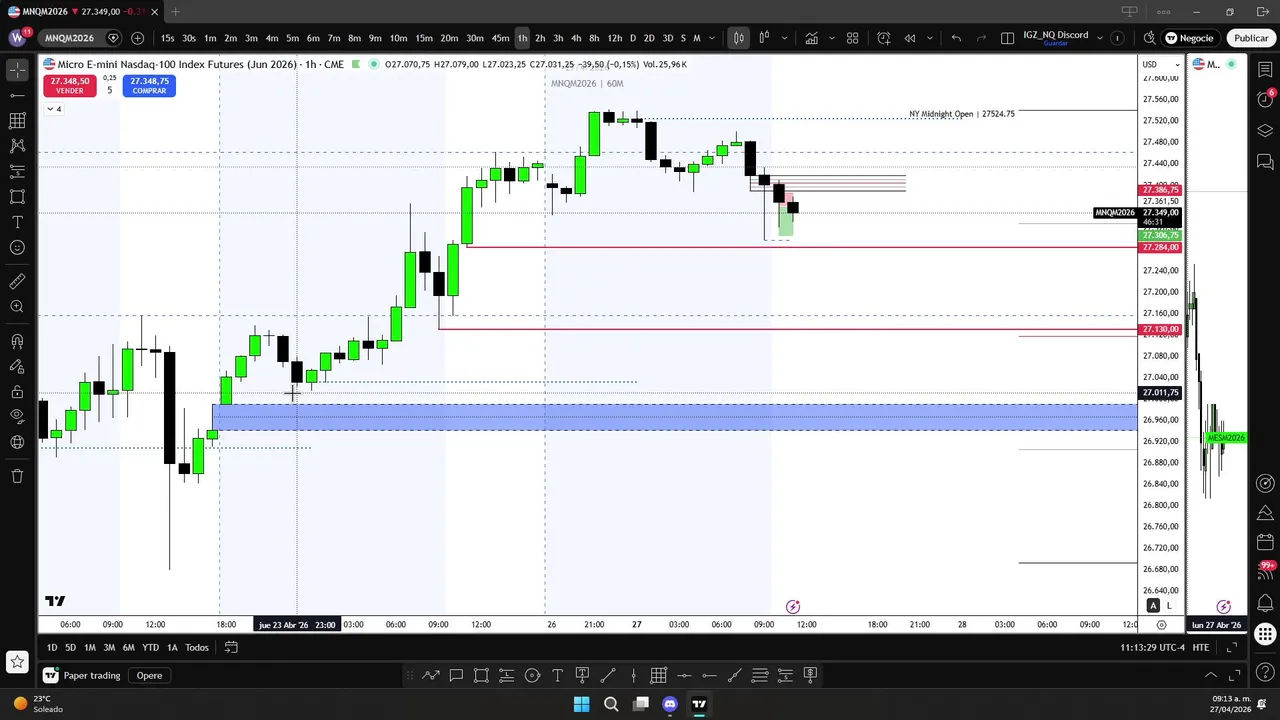The height and width of the screenshot is (720, 1280).
Task: Open the chat speech-bubble panel
Action: pos(1265,162)
